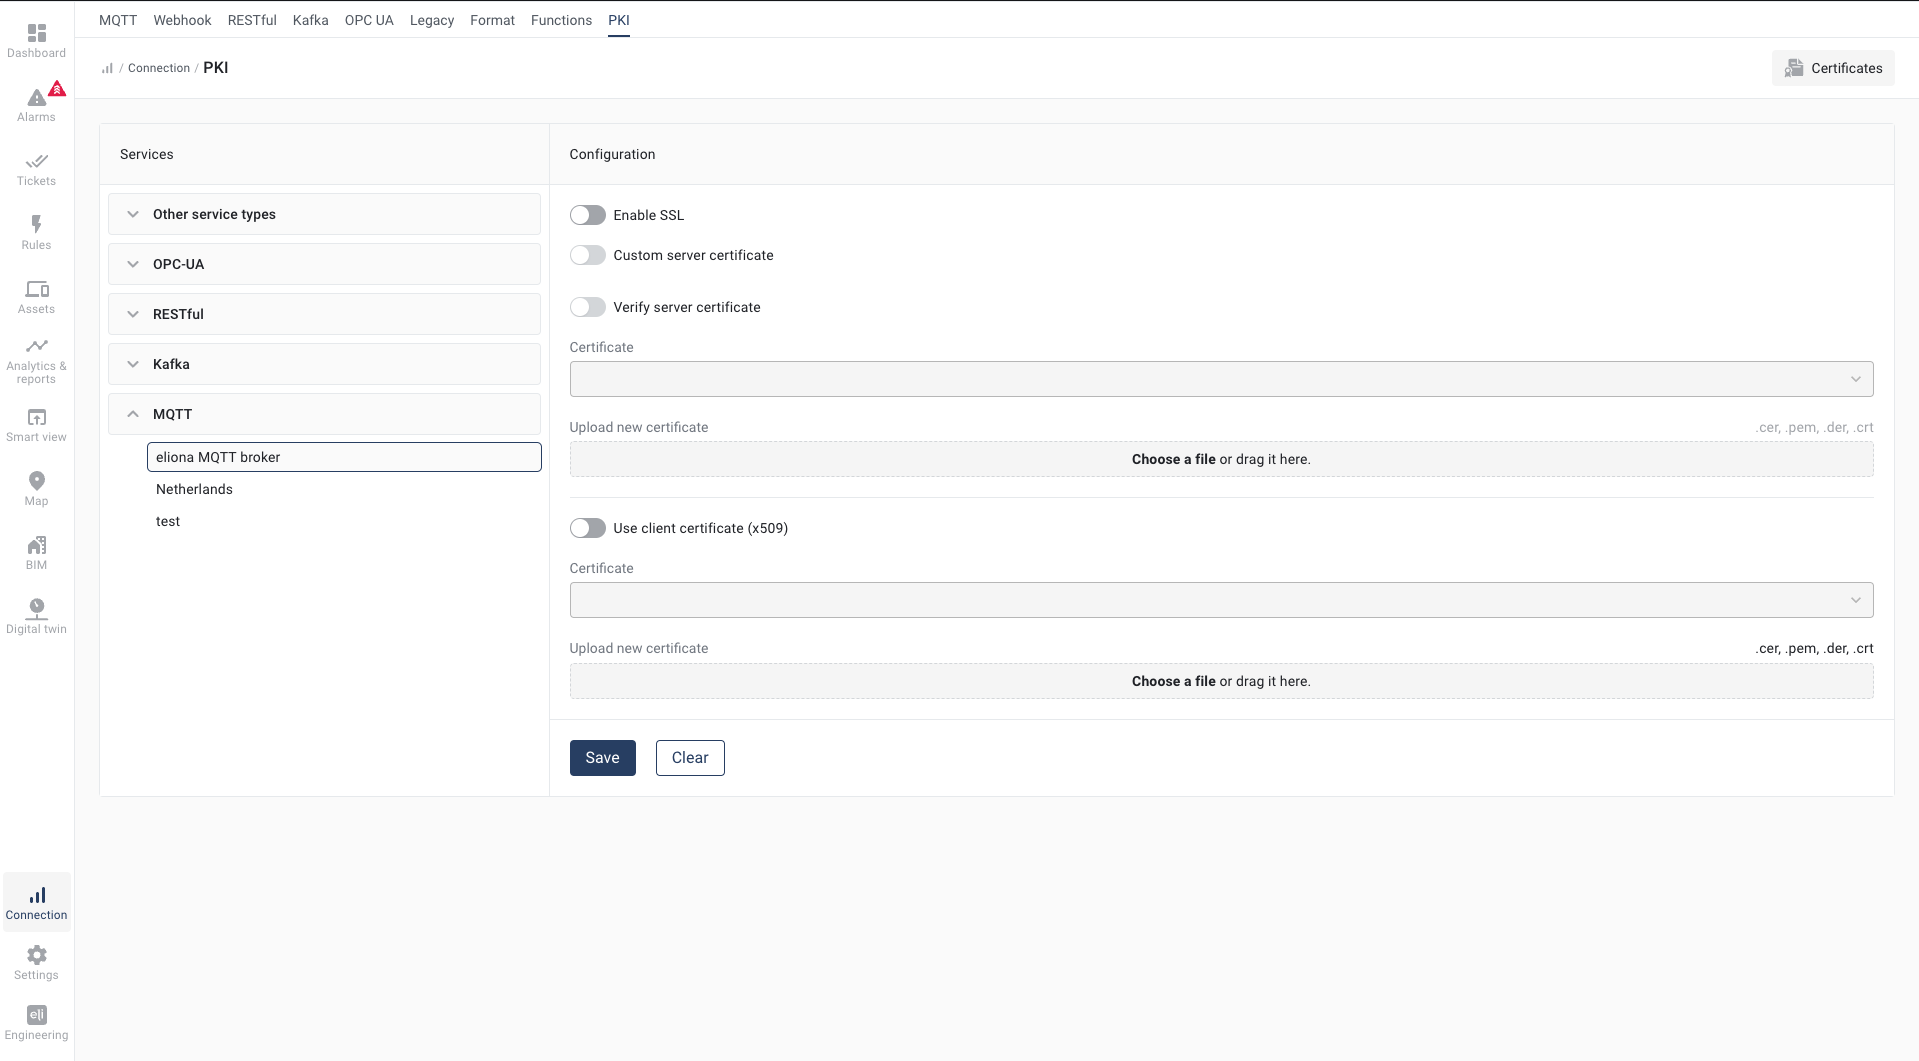Open the Alarms warning icon

[37, 98]
